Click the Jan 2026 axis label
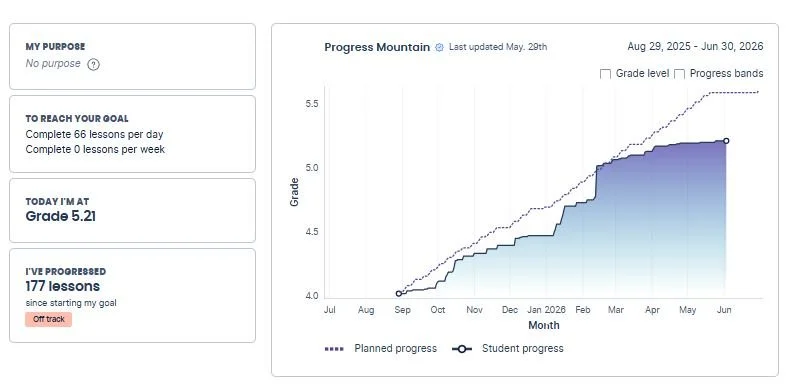Screen dimensions: 790x385 [547, 310]
